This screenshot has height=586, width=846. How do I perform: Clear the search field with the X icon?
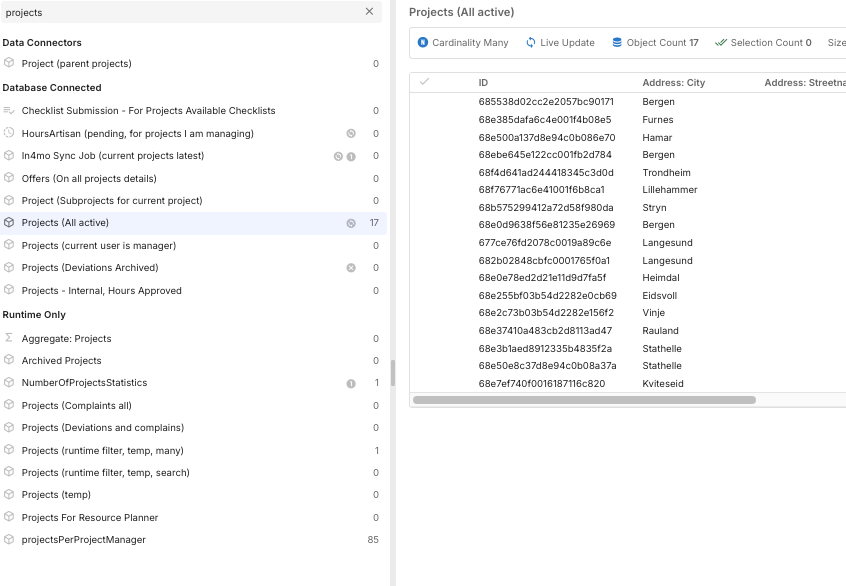click(x=369, y=12)
